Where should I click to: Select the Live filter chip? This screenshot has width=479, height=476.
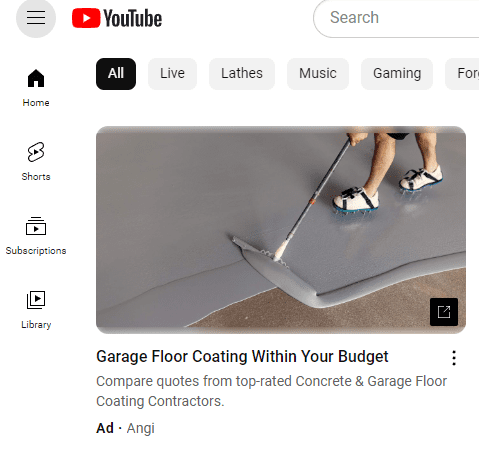(172, 74)
